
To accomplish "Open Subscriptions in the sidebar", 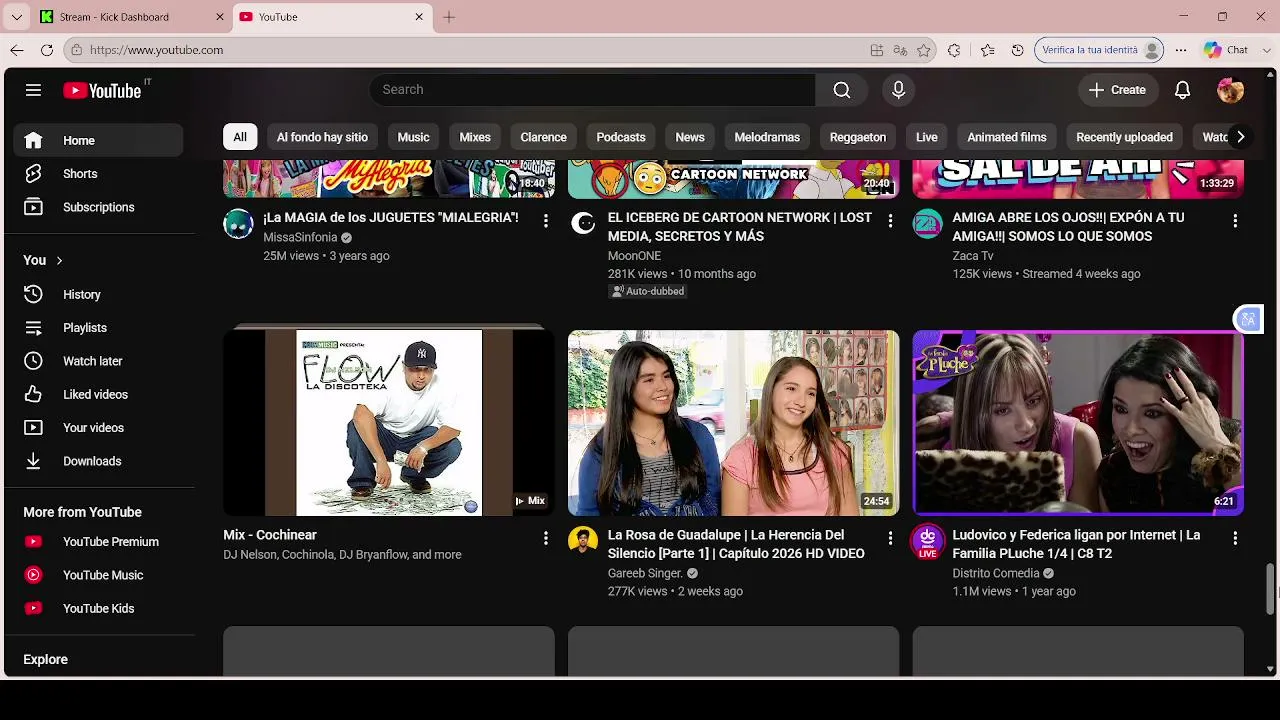I will (x=98, y=207).
